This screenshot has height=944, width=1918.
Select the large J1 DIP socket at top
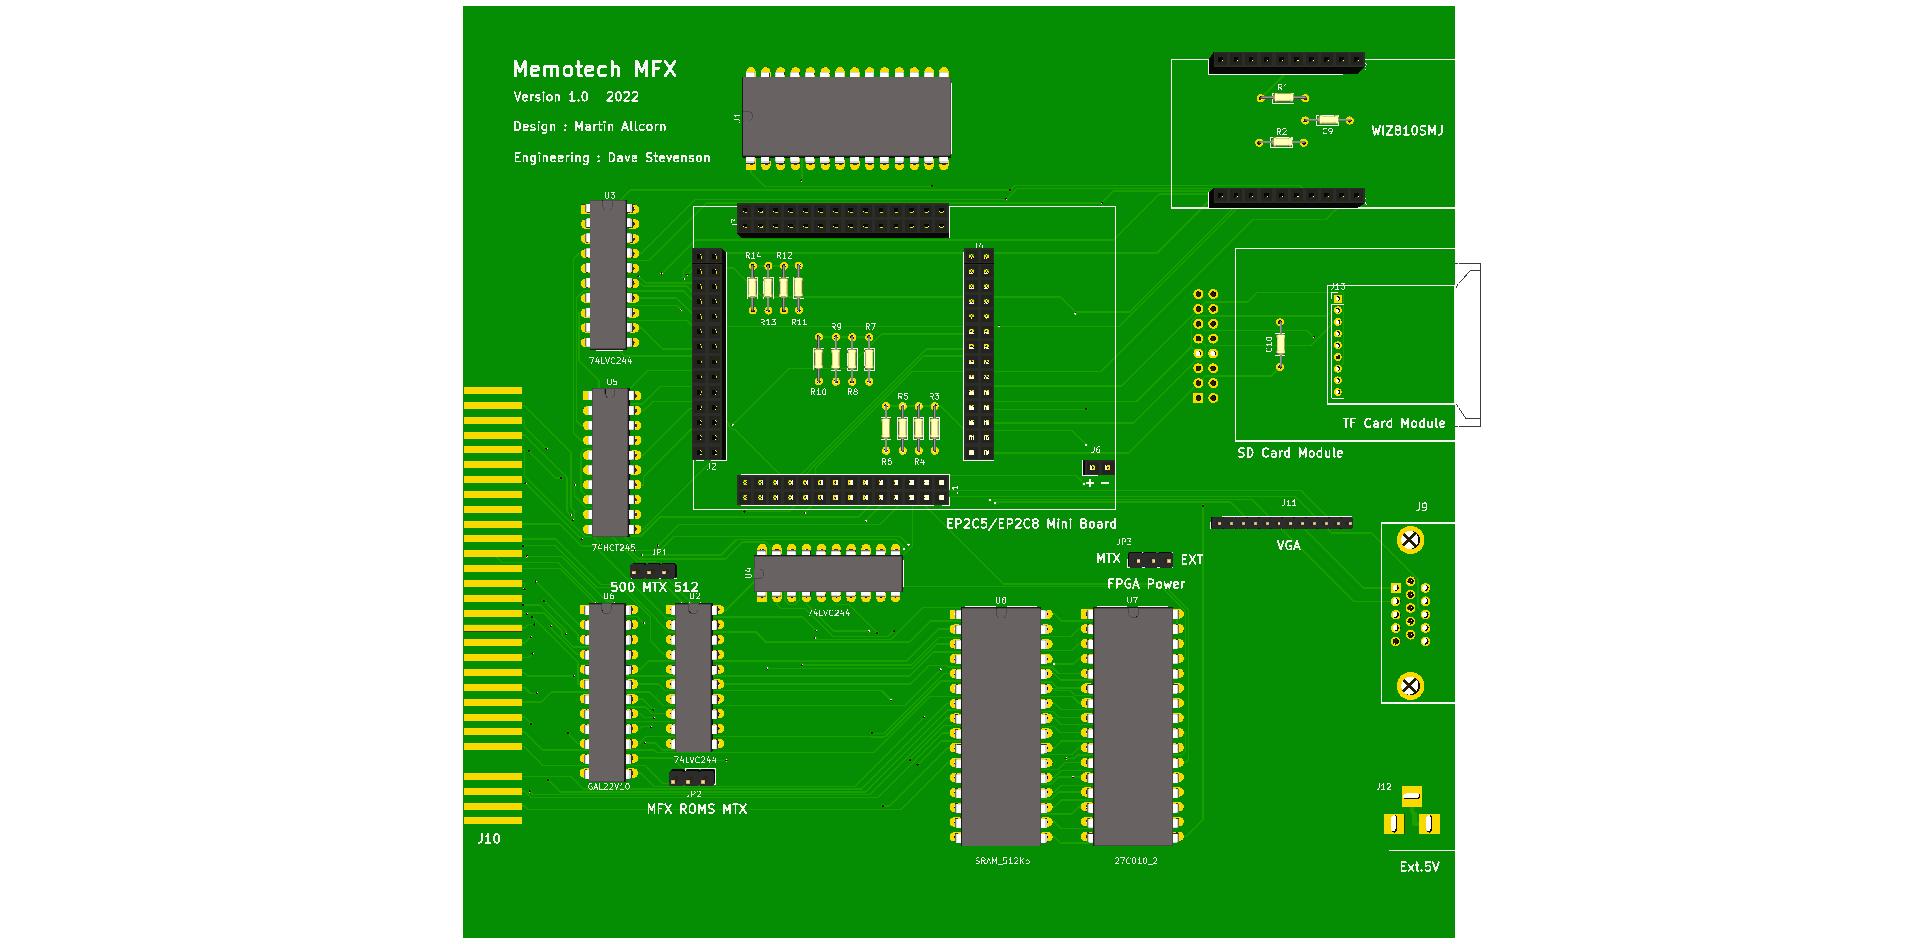(x=847, y=117)
